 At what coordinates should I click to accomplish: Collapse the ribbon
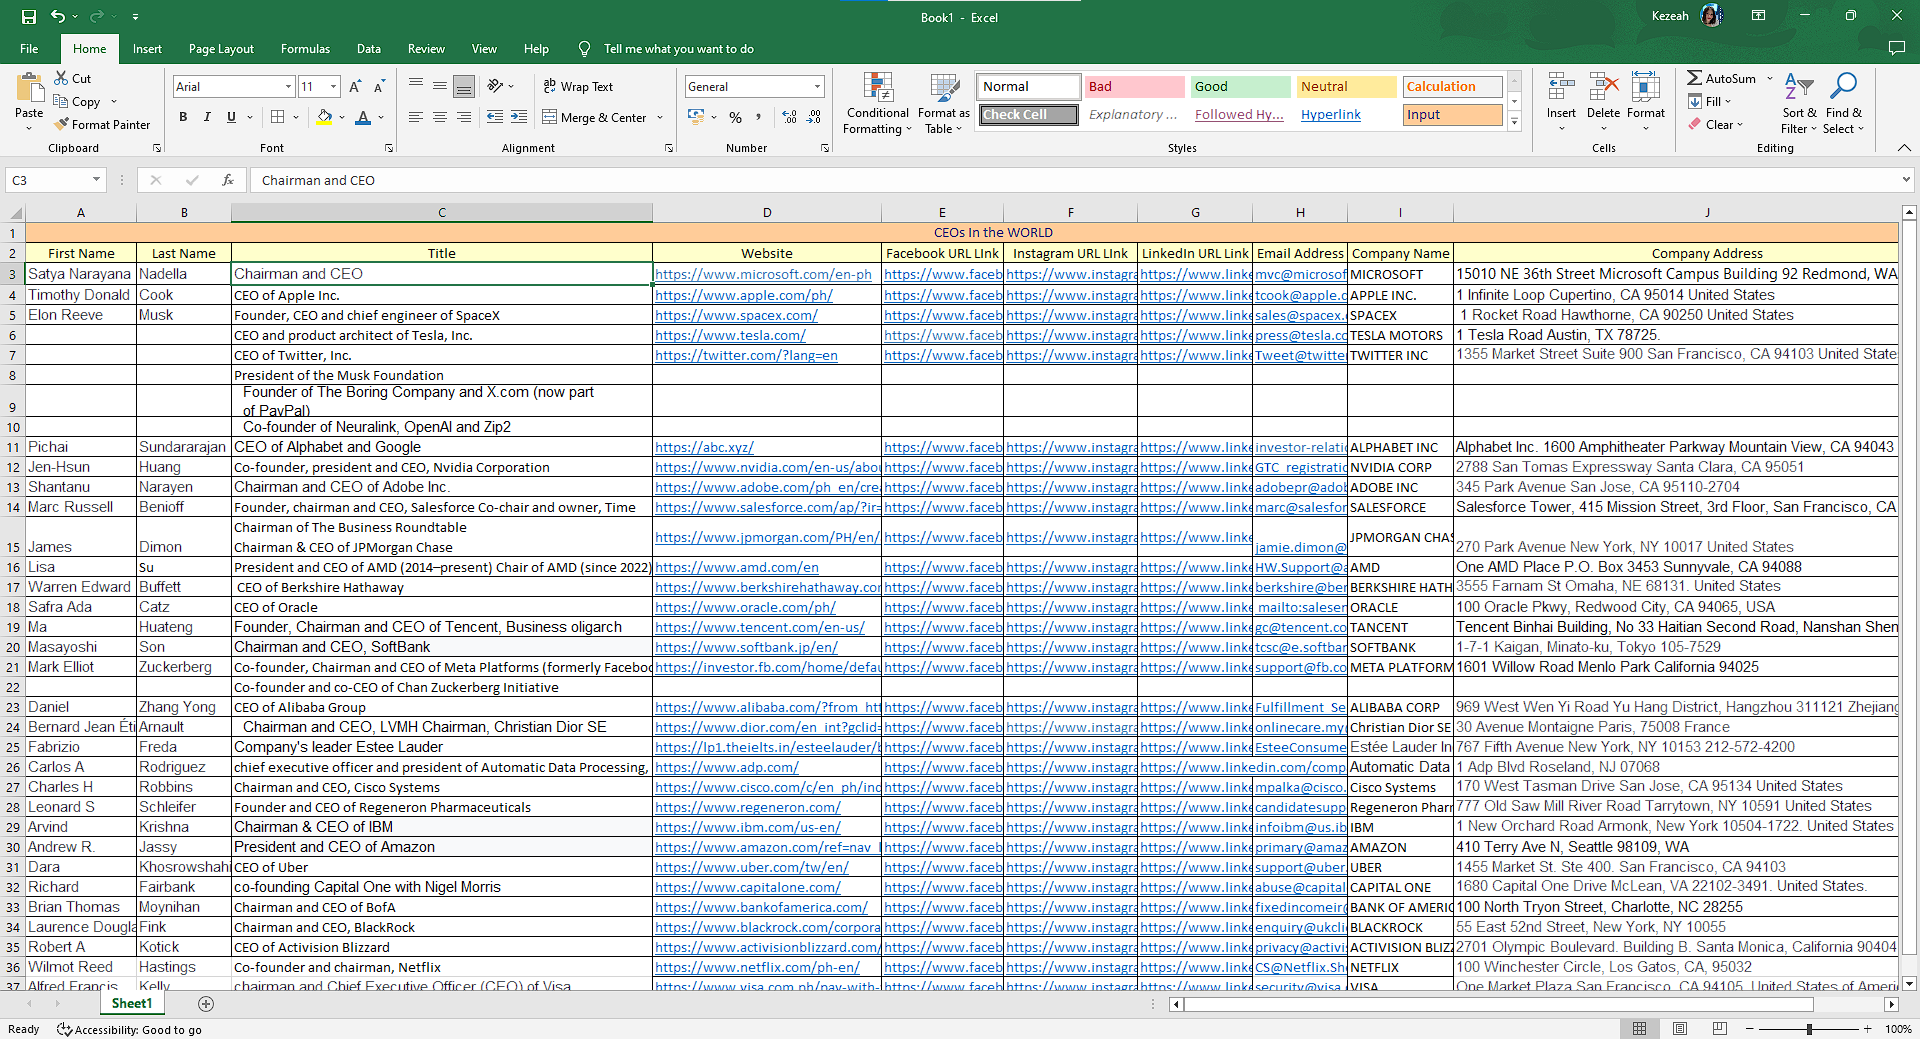pos(1904,148)
